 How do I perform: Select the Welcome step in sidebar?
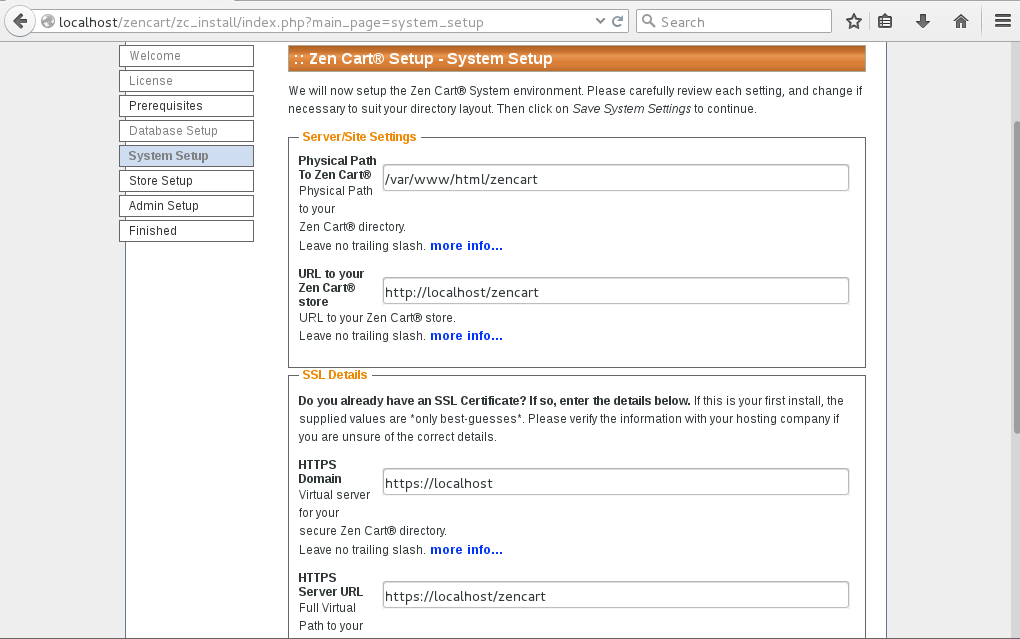click(x=187, y=56)
